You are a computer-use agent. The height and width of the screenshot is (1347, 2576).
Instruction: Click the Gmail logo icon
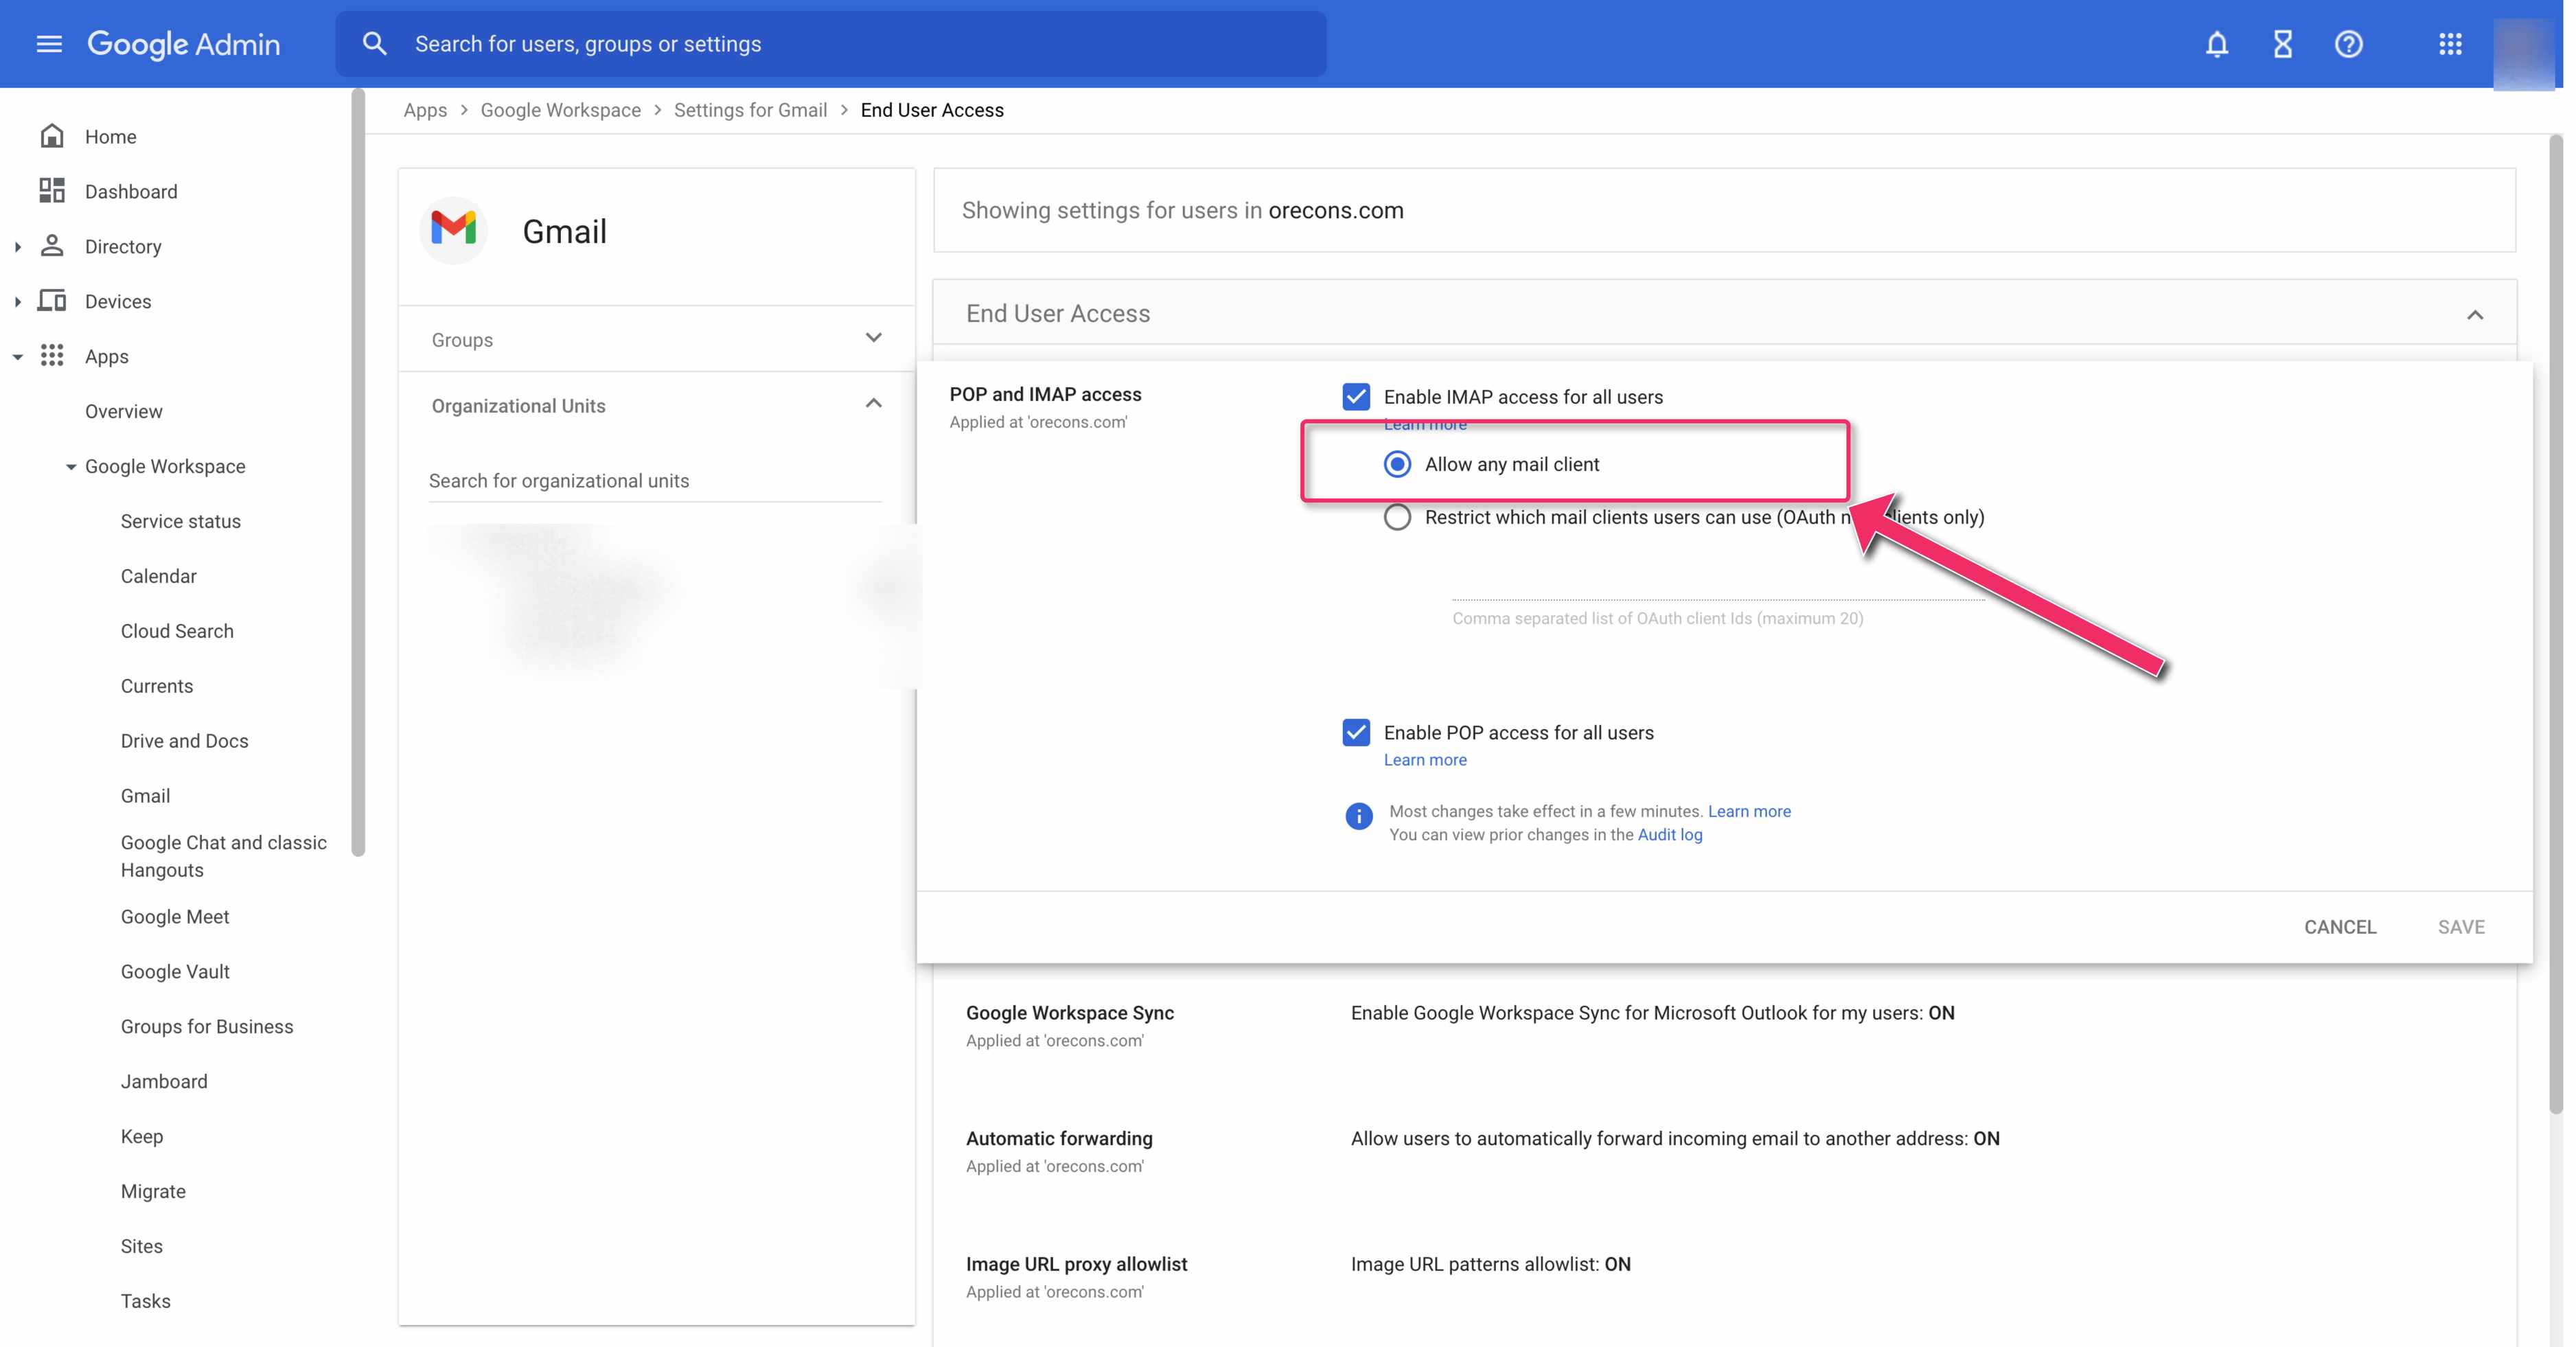point(454,230)
